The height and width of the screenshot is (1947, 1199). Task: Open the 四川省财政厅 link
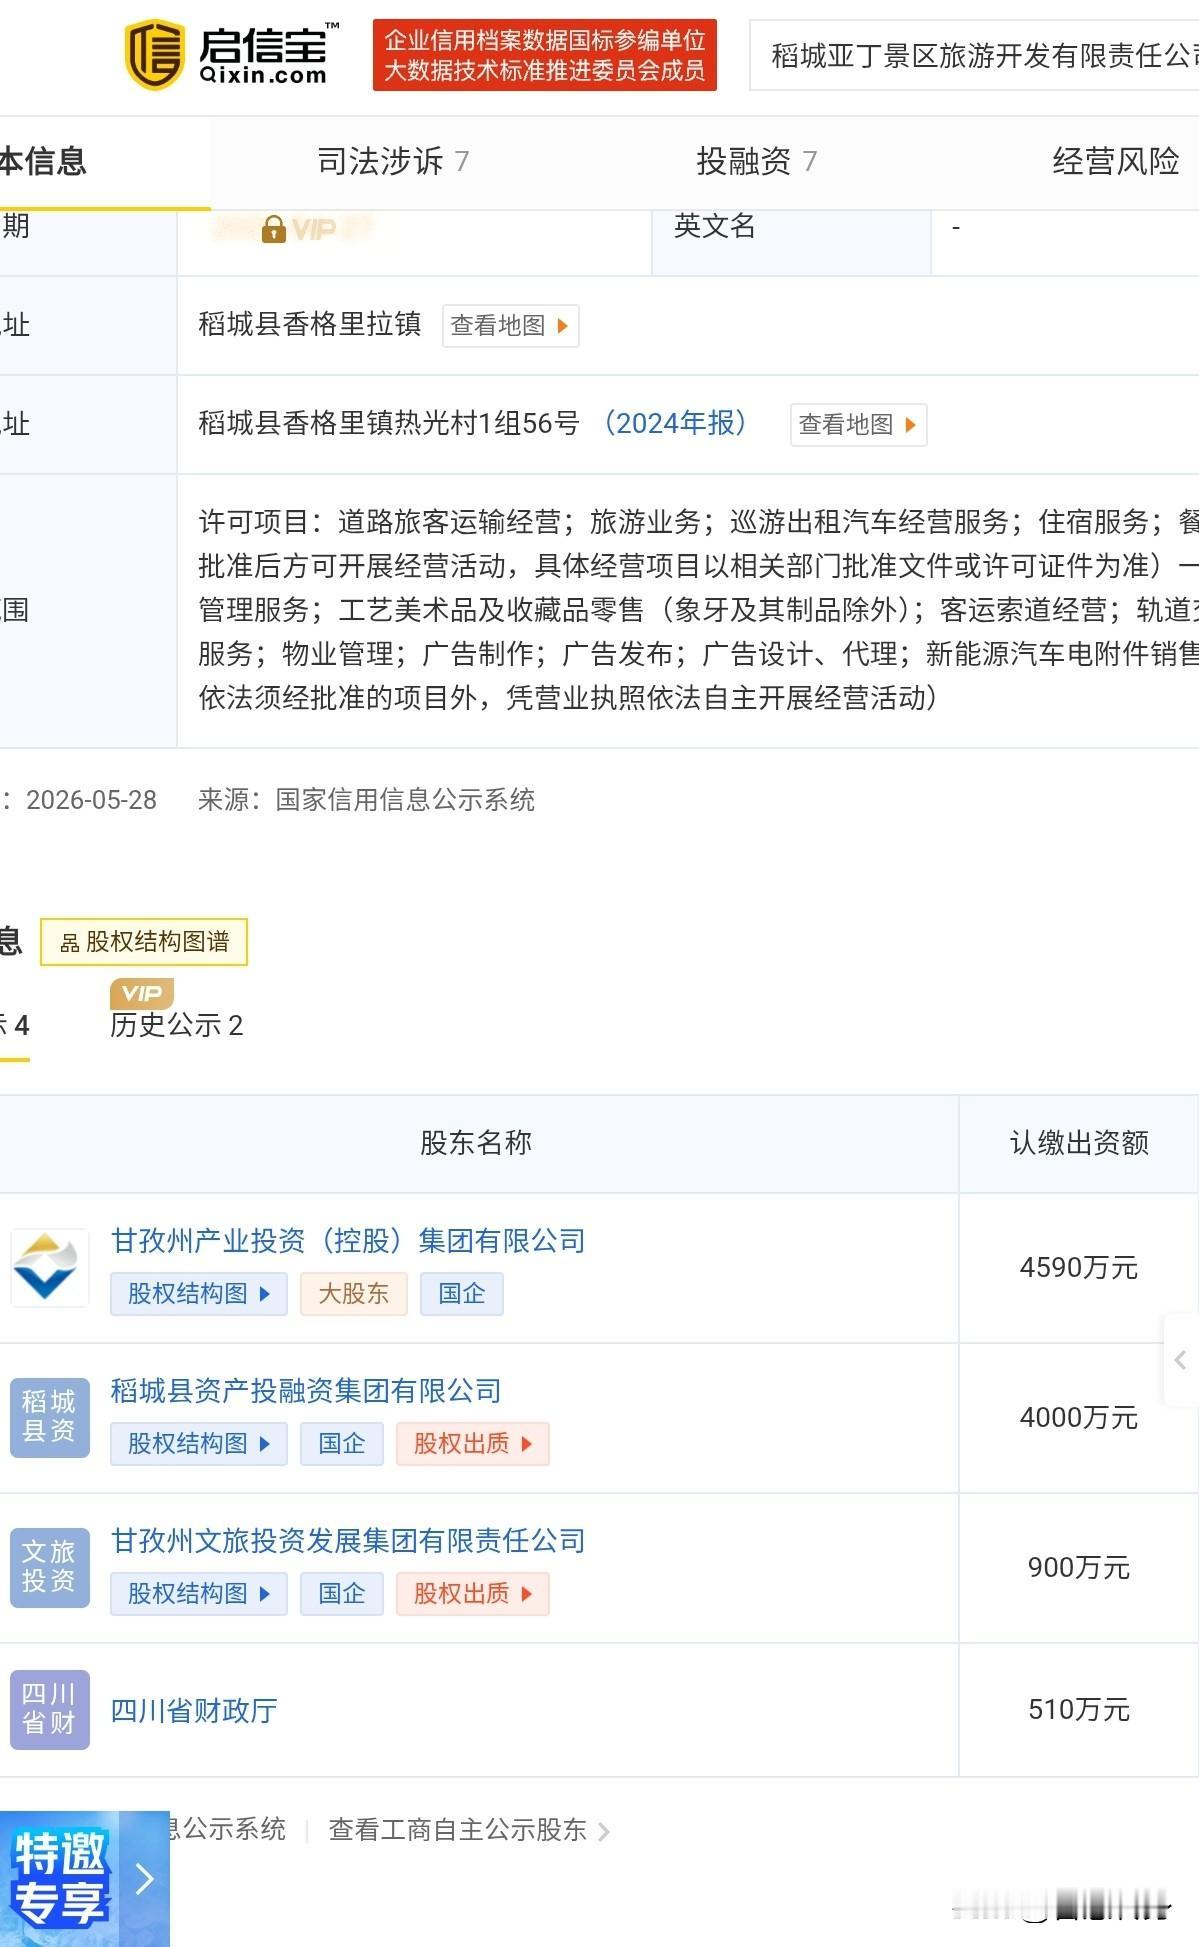pyautogui.click(x=194, y=1711)
